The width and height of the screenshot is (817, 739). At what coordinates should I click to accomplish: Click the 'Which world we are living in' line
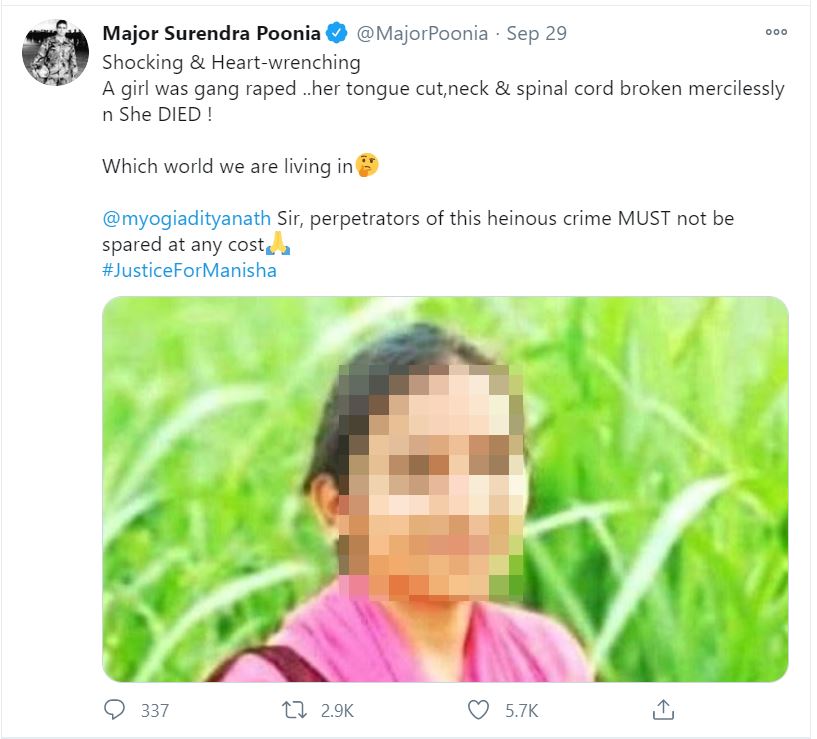(228, 166)
